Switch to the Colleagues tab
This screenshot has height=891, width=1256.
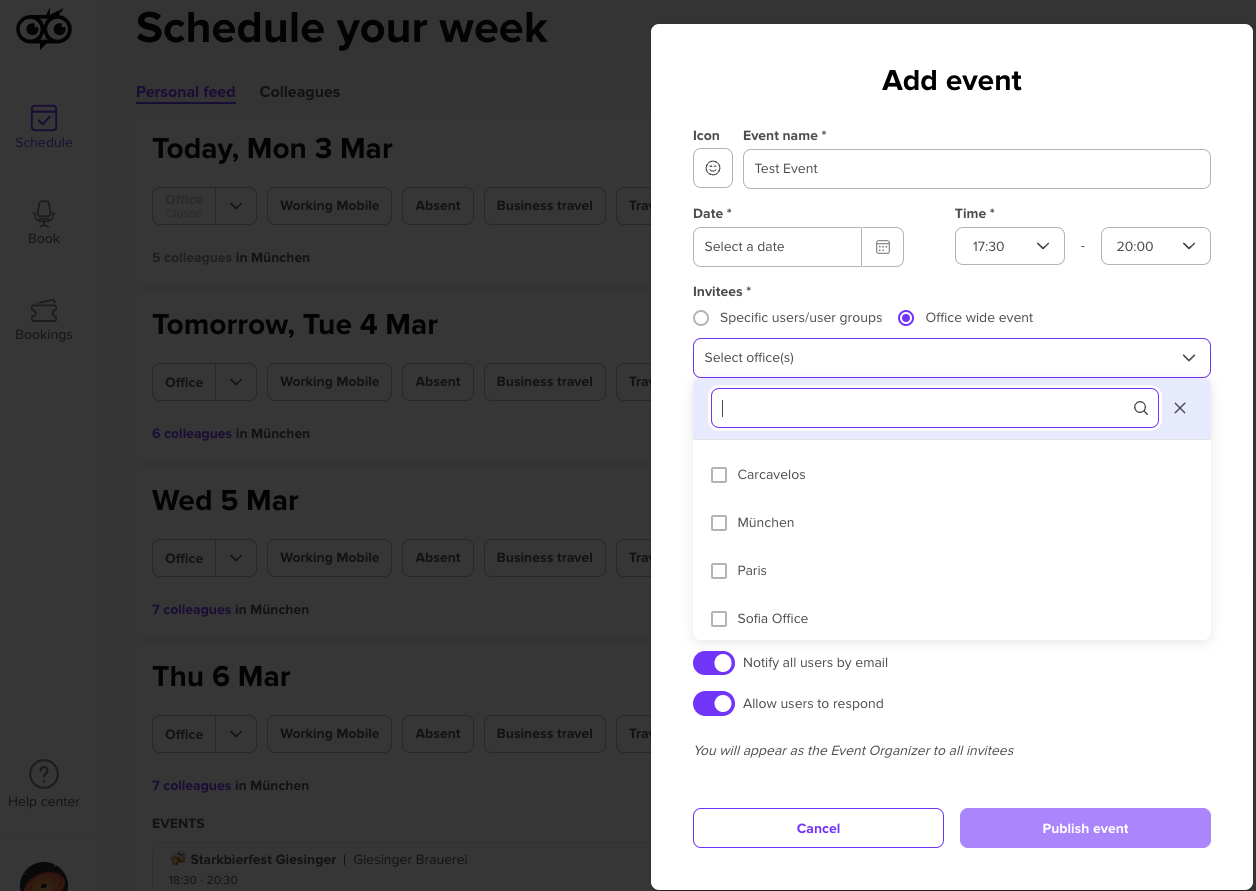click(x=300, y=92)
